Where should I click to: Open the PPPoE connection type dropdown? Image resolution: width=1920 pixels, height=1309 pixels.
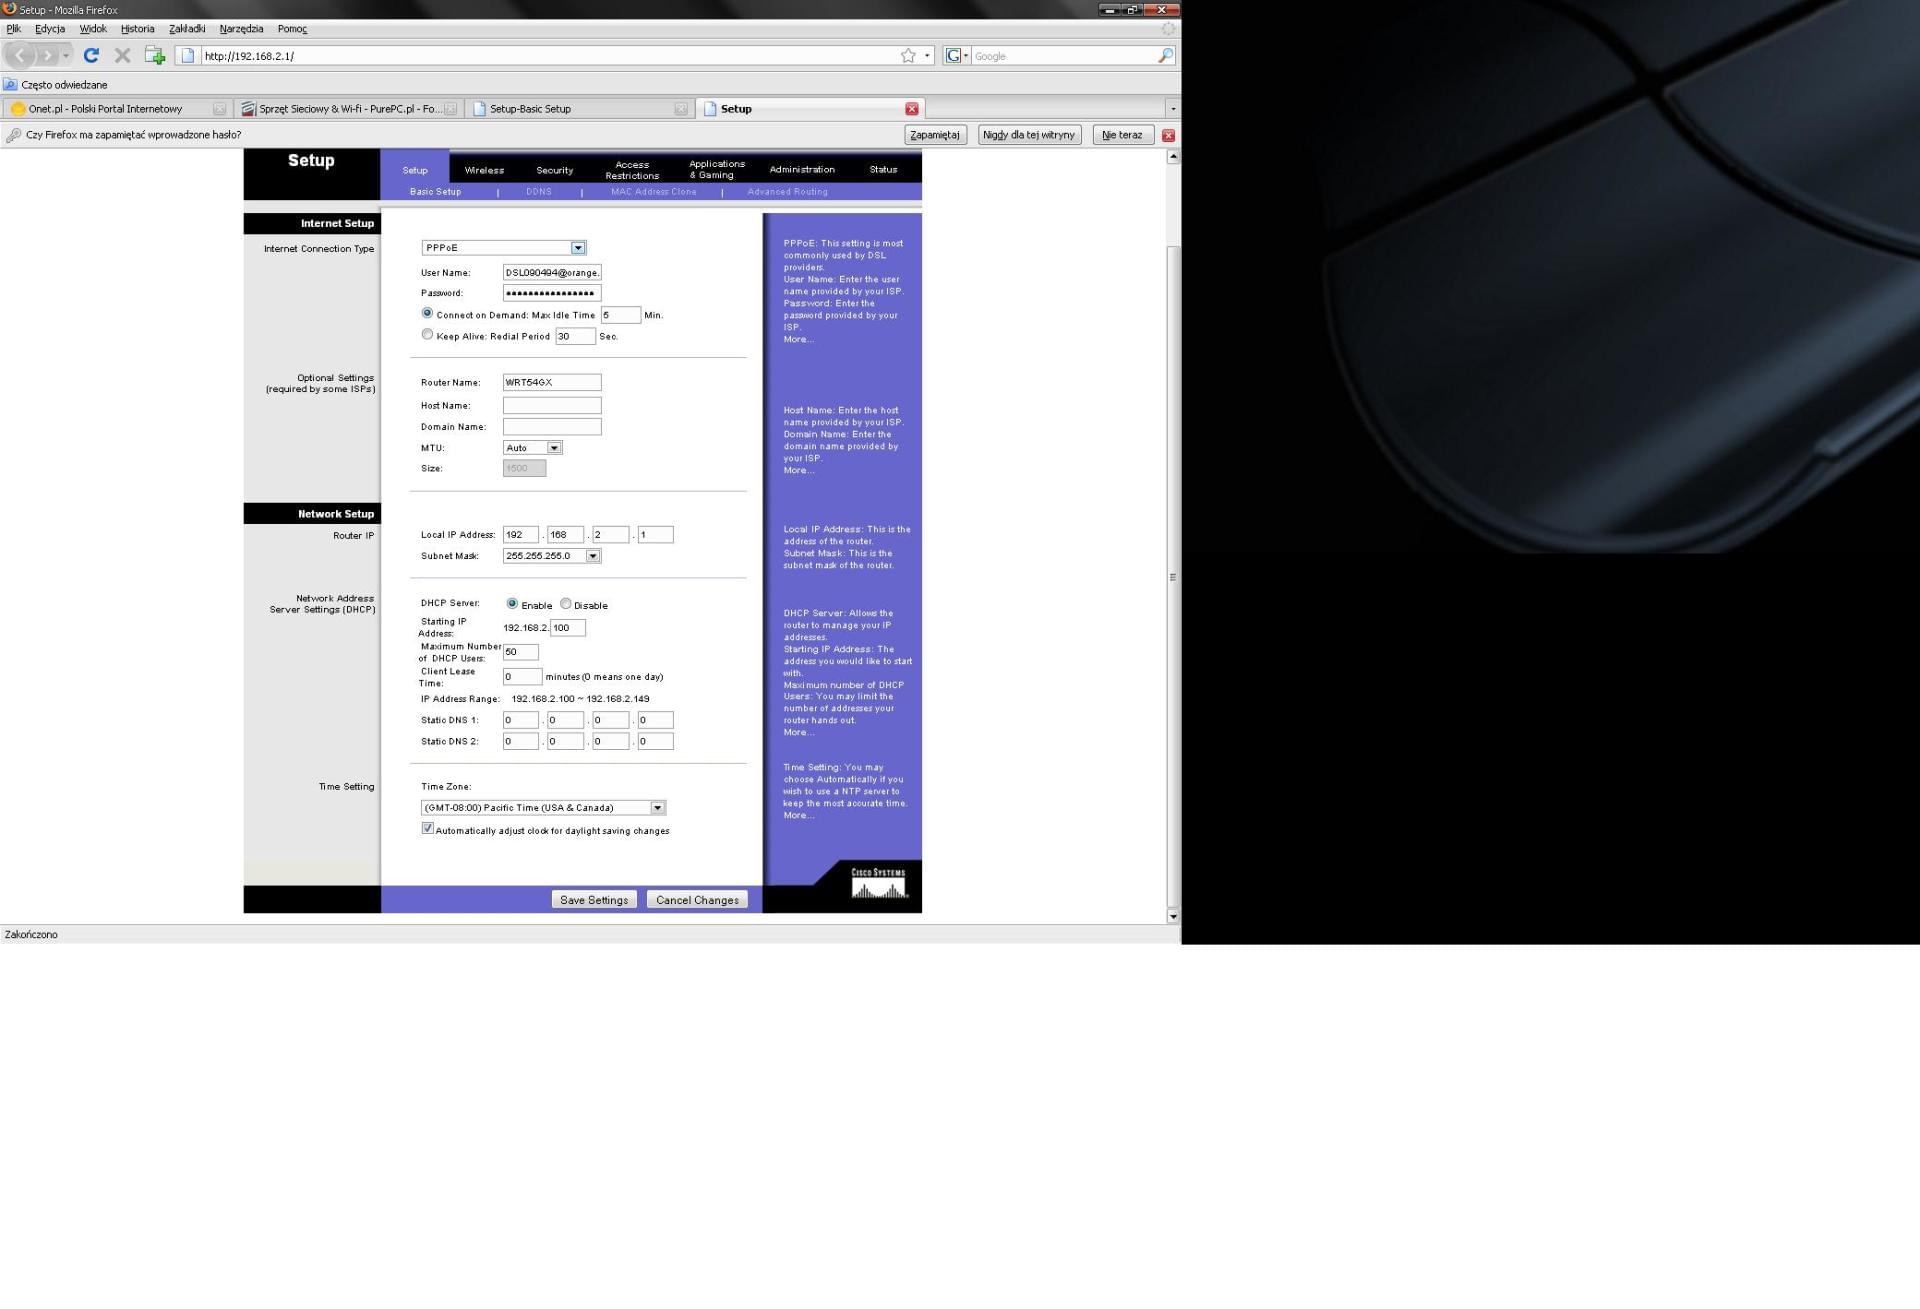click(x=577, y=248)
